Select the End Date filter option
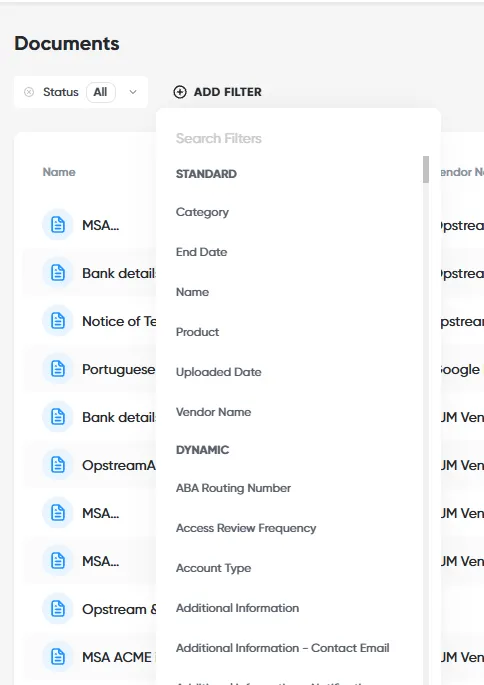Viewport: 484px width, 685px height. [201, 252]
